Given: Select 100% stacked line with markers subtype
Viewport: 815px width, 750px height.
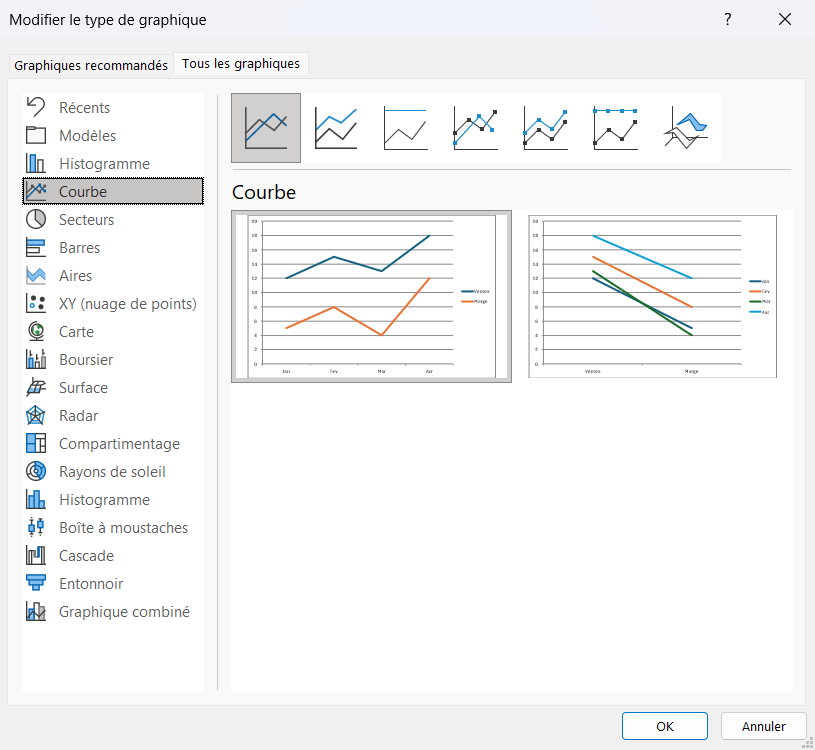Looking at the screenshot, I should point(615,128).
